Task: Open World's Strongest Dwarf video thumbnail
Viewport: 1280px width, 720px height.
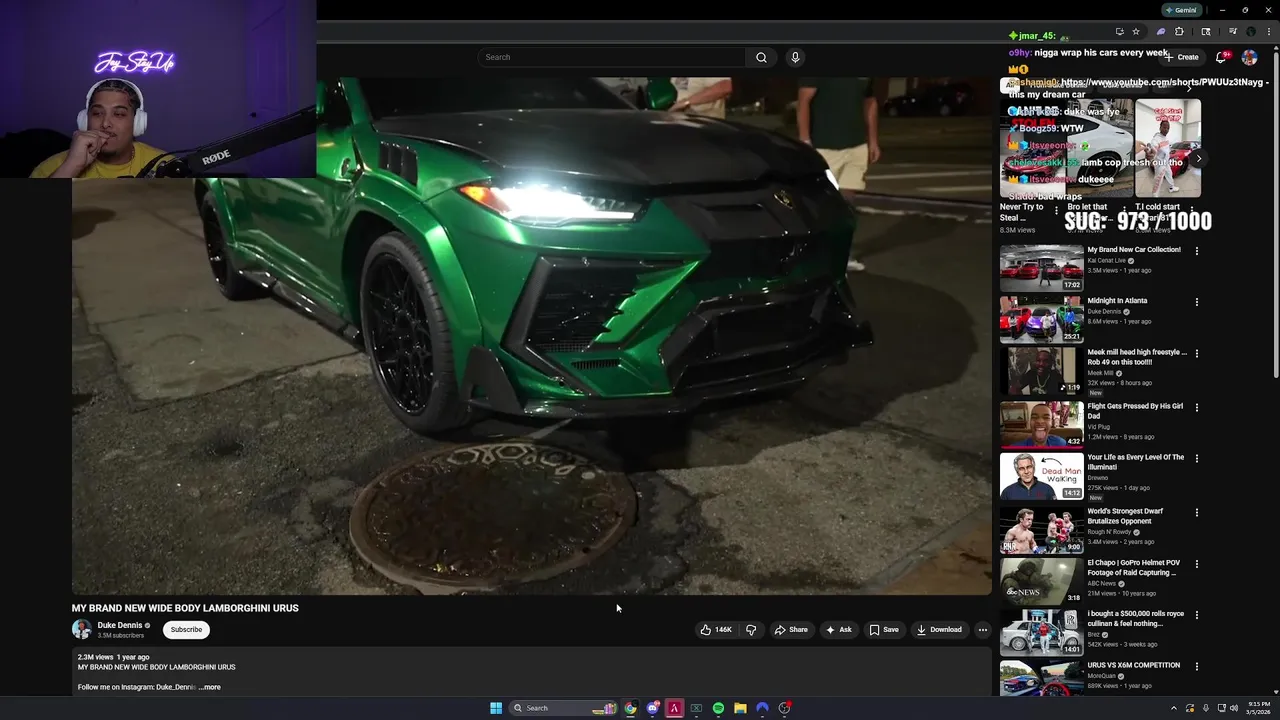Action: 1041,531
